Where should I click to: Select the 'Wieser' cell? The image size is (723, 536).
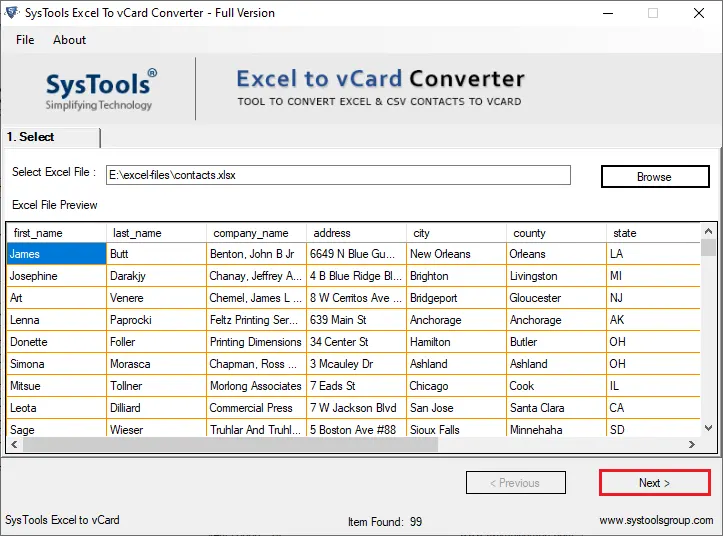point(156,429)
